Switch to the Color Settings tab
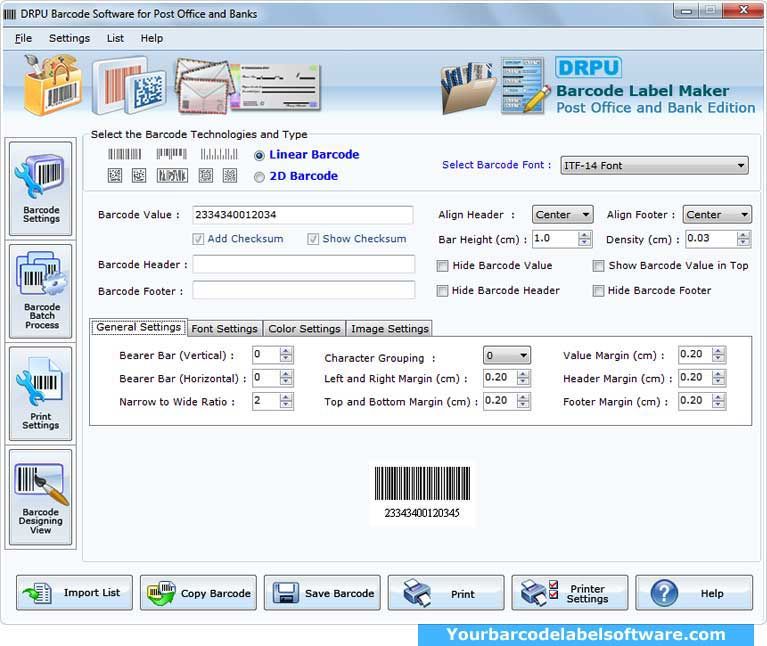 [304, 329]
